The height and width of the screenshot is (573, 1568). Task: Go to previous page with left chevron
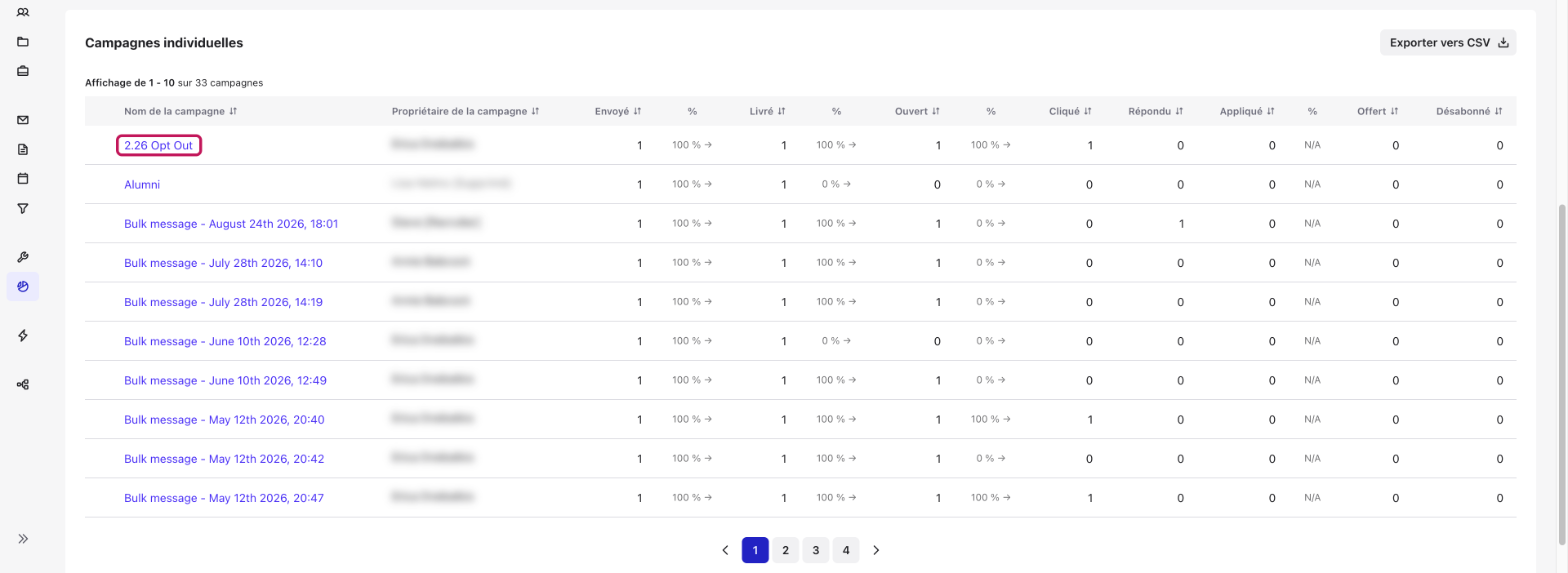point(725,550)
